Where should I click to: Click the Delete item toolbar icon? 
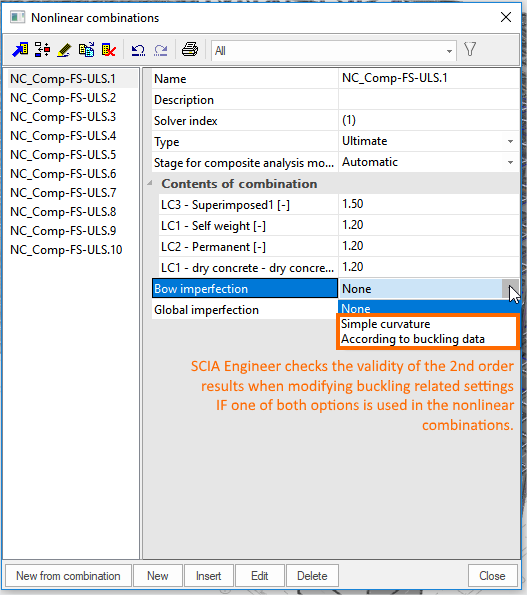tap(109, 50)
